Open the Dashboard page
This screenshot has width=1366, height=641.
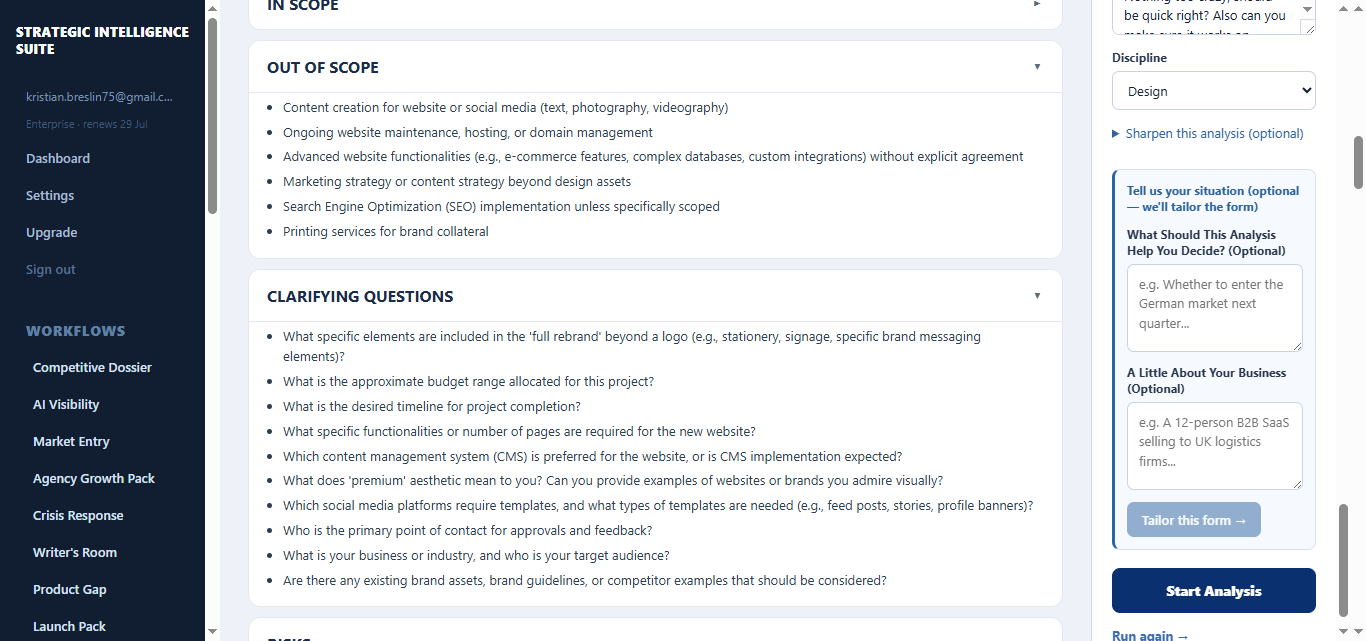(x=58, y=158)
